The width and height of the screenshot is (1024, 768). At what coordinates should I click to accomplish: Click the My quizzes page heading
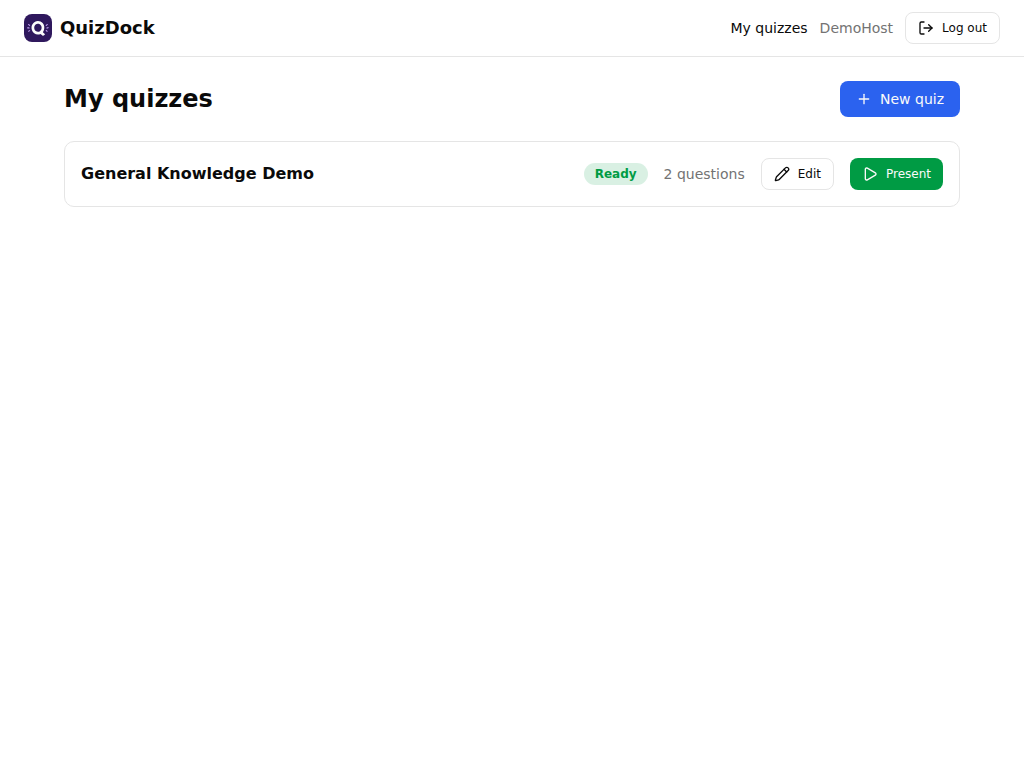point(138,99)
